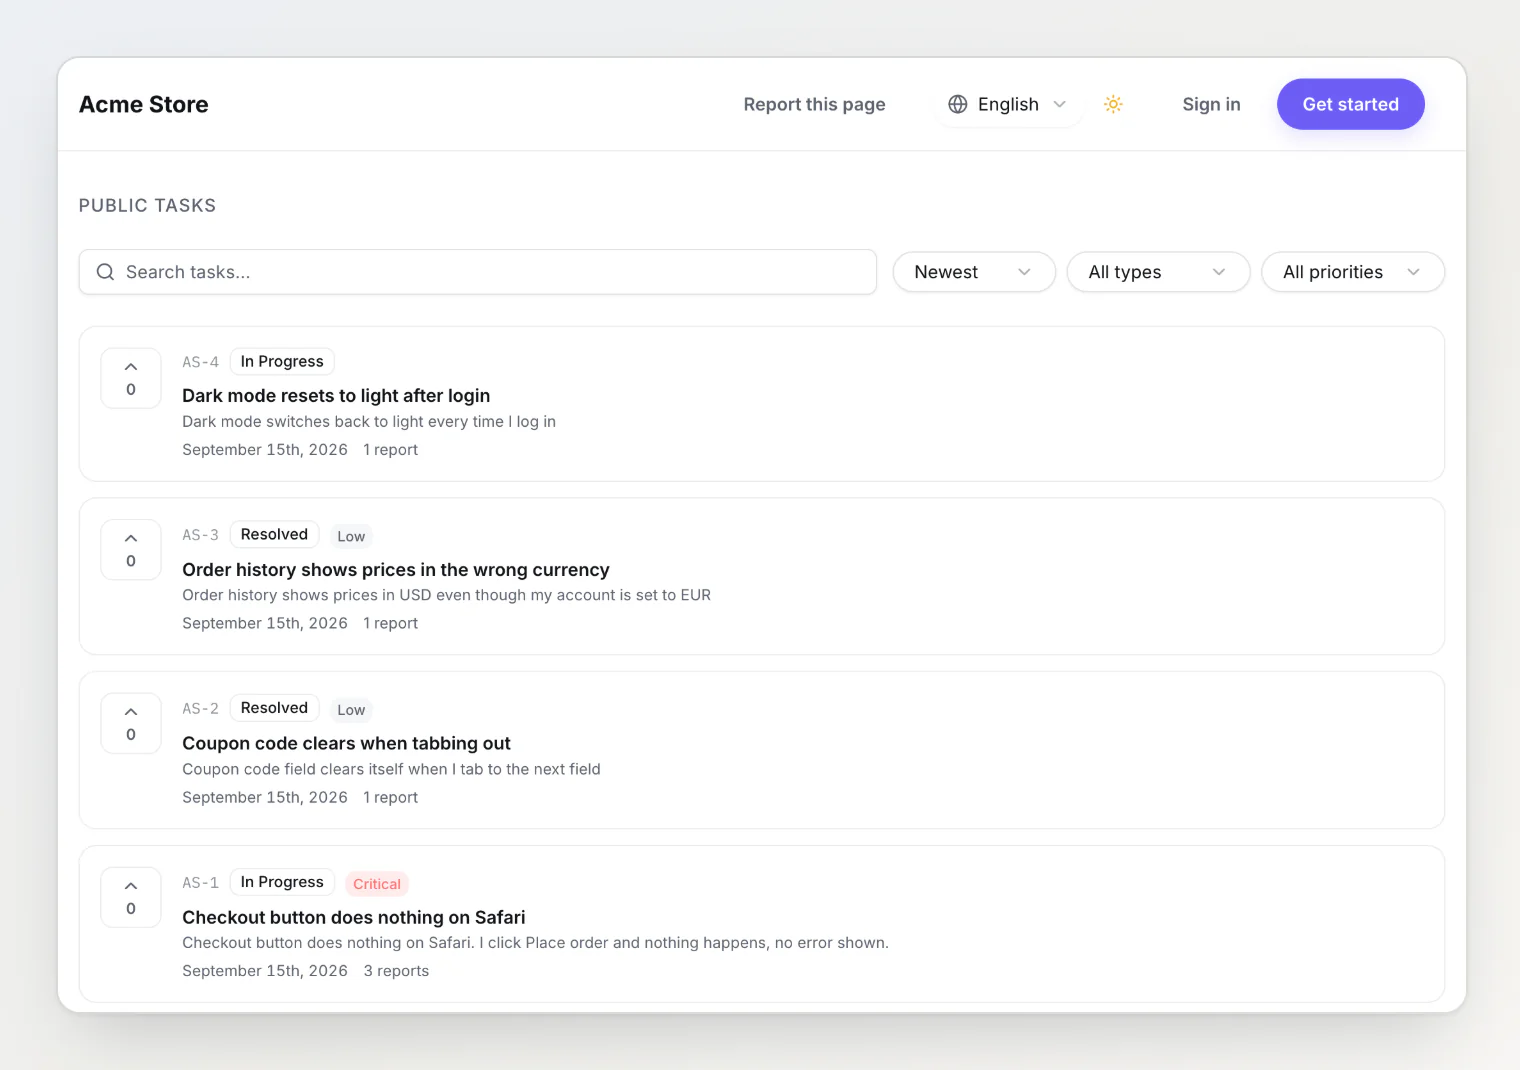Viewport: 1520px width, 1070px height.
Task: Click the Sign in link
Action: point(1211,104)
